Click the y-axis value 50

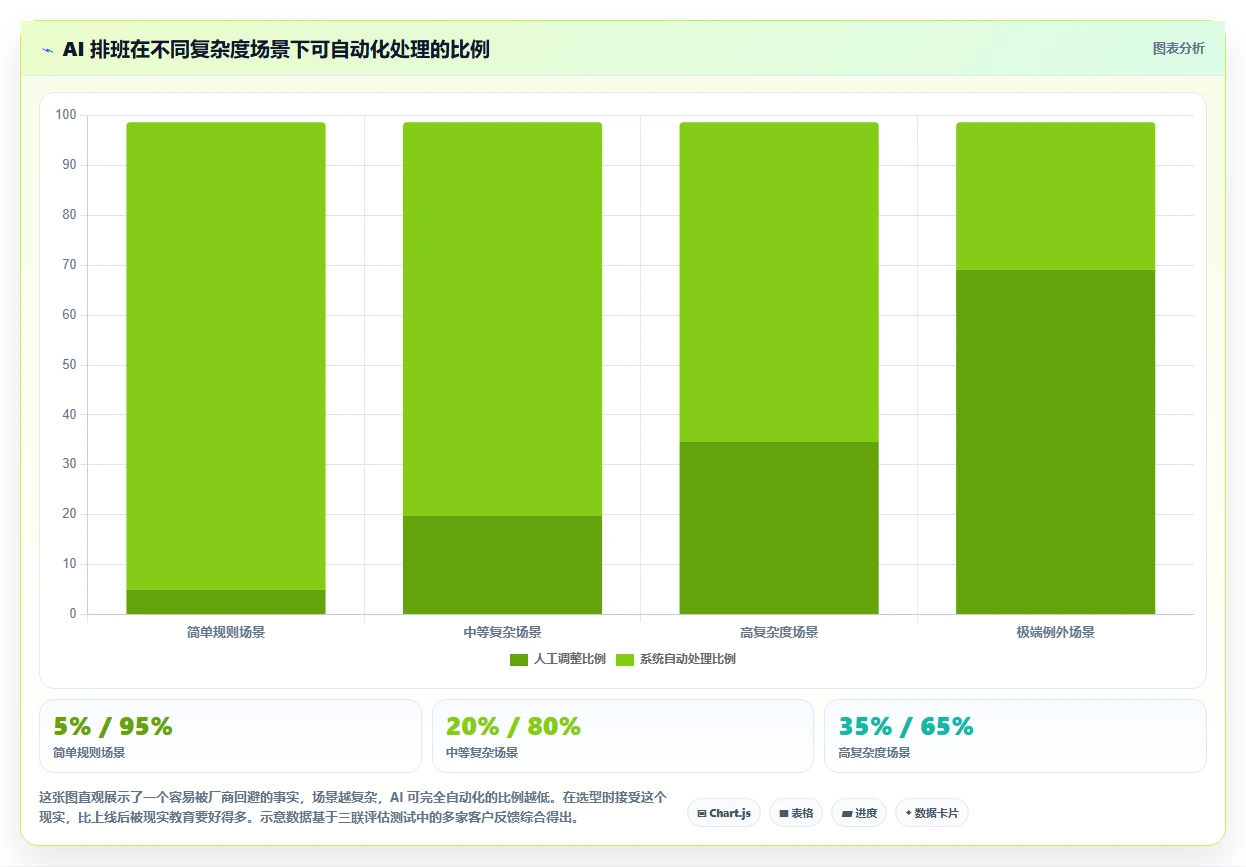click(x=69, y=365)
